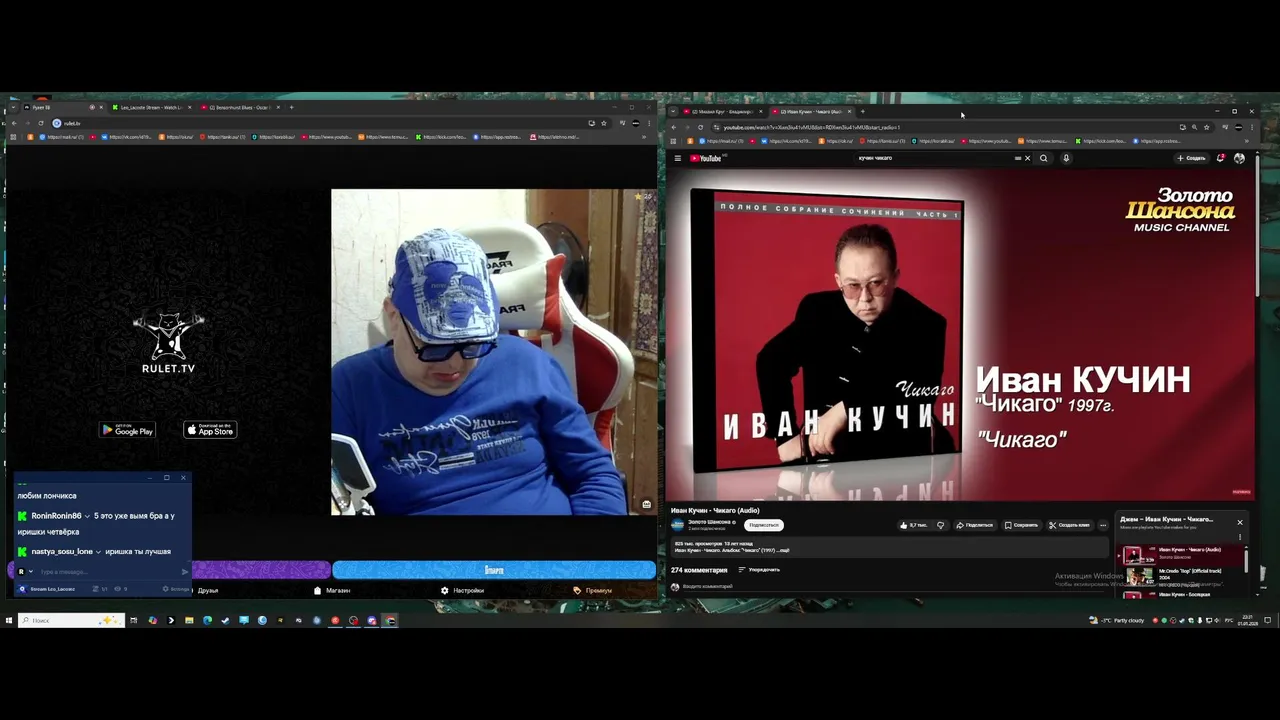Open Премиум premium section

coord(593,590)
